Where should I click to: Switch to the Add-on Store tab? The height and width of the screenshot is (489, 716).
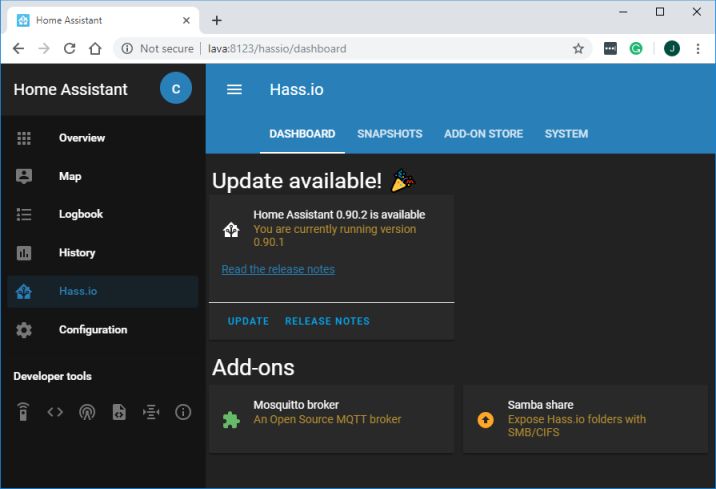(484, 134)
